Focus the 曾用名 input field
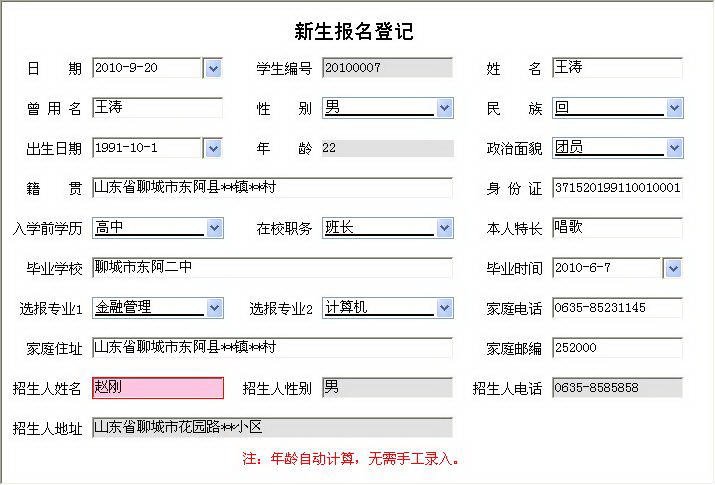 pyautogui.click(x=157, y=108)
